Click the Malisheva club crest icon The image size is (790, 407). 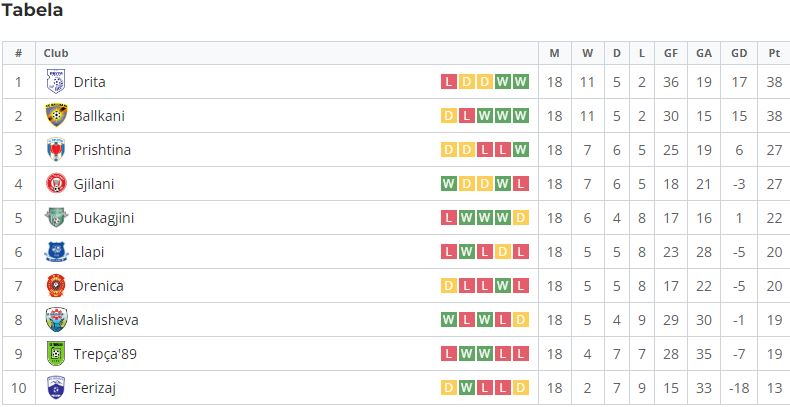56,320
